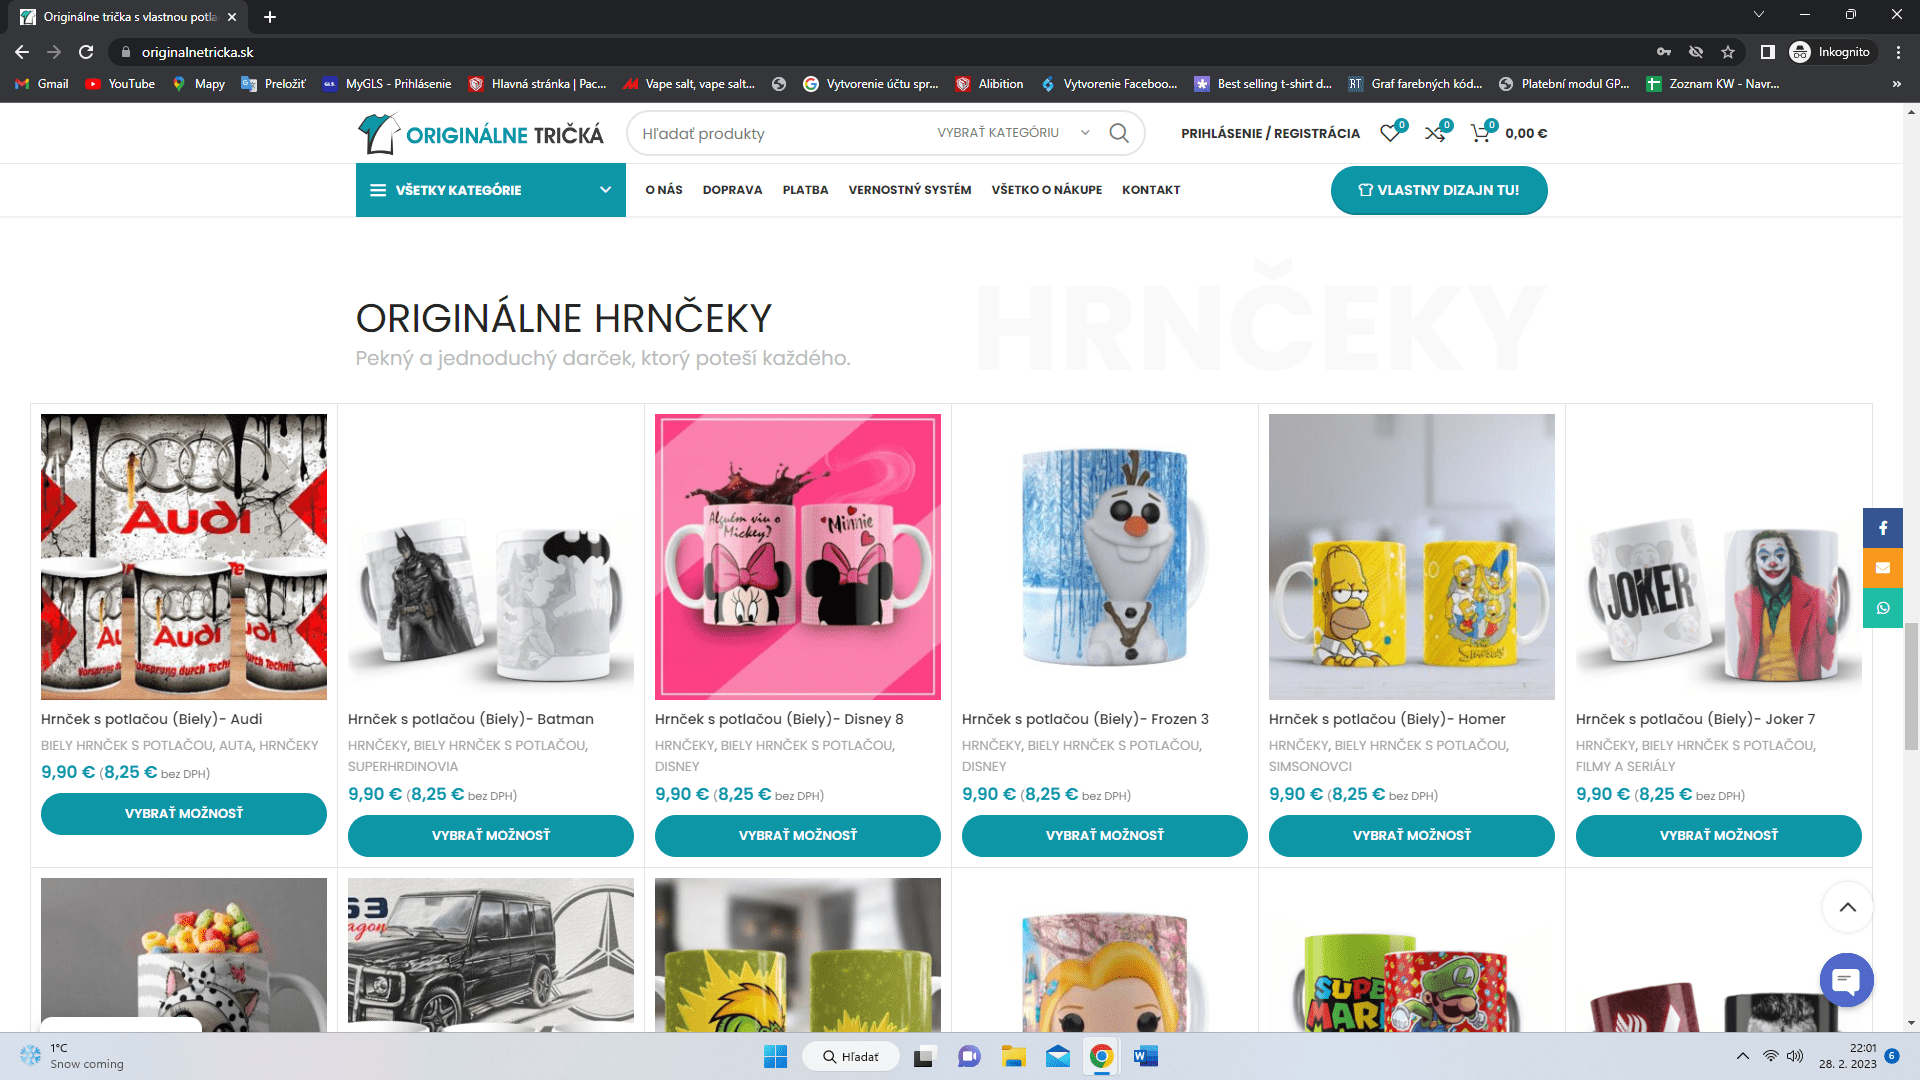Viewport: 1920px width, 1080px height.
Task: Expand Chrome tab search chevron
Action: point(1759,14)
